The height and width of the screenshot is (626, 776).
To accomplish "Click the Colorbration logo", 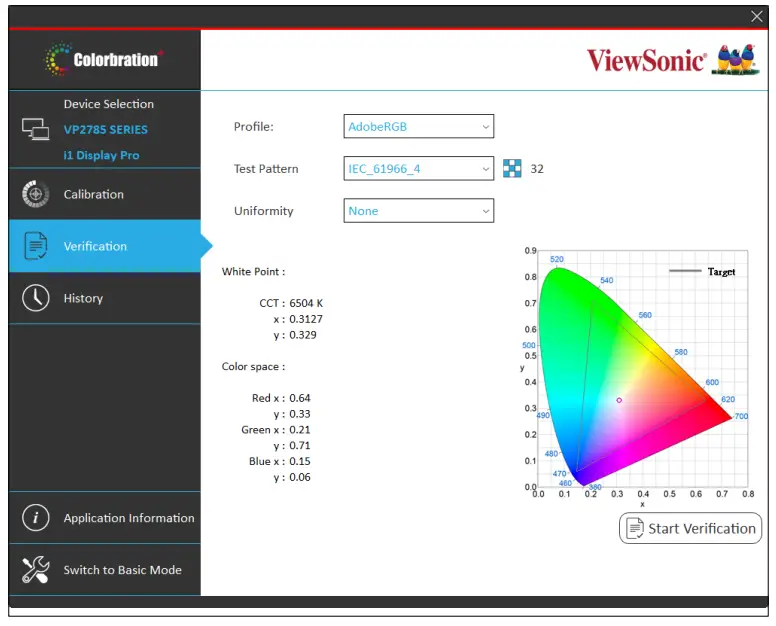I will coord(103,59).
